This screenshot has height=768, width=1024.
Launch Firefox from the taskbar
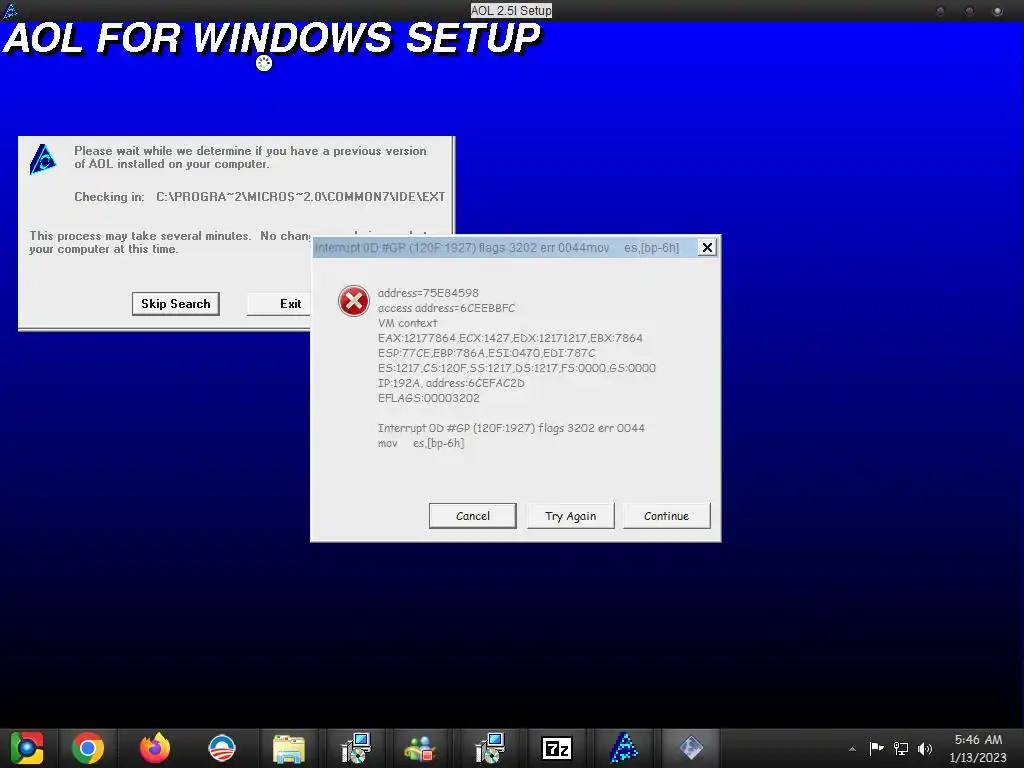[155, 748]
